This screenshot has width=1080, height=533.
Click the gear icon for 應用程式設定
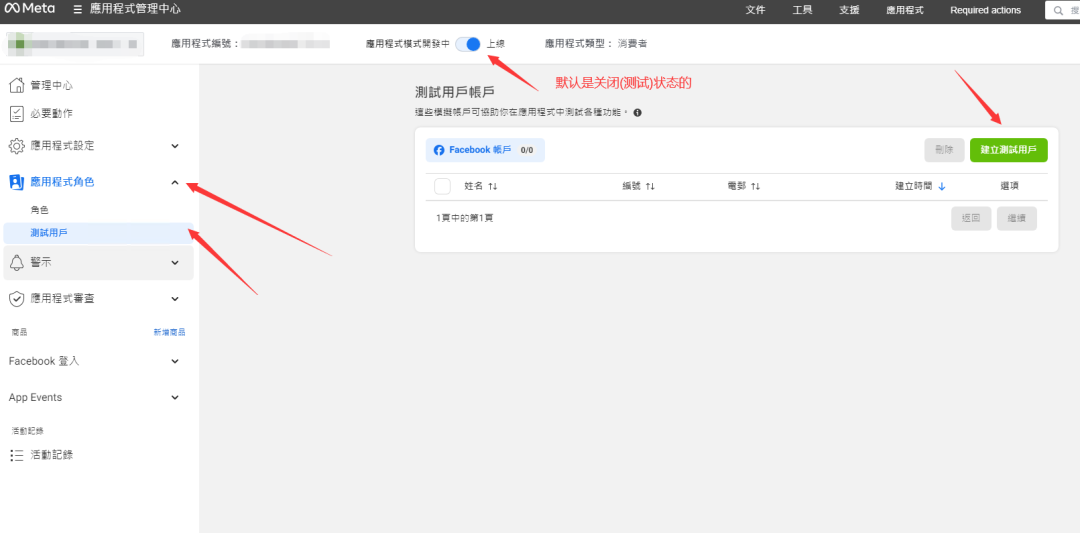[x=17, y=146]
